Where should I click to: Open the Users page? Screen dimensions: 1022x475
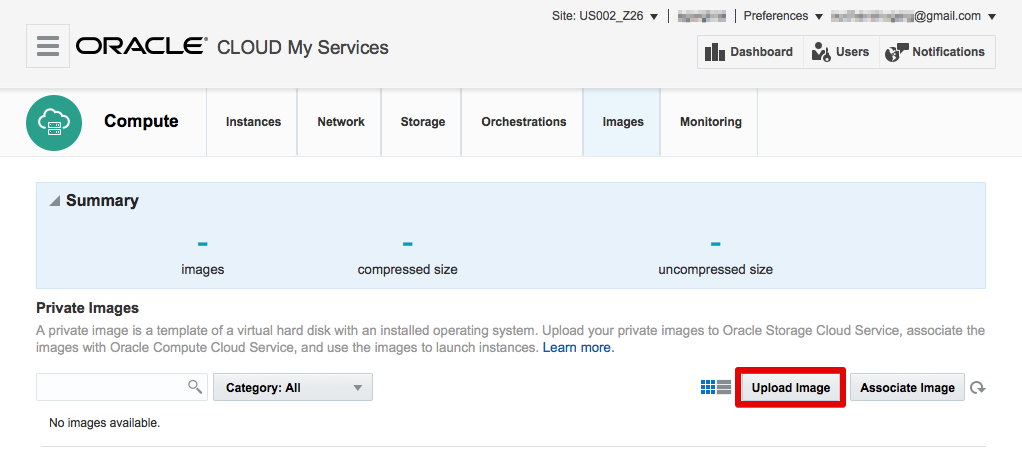click(x=840, y=52)
